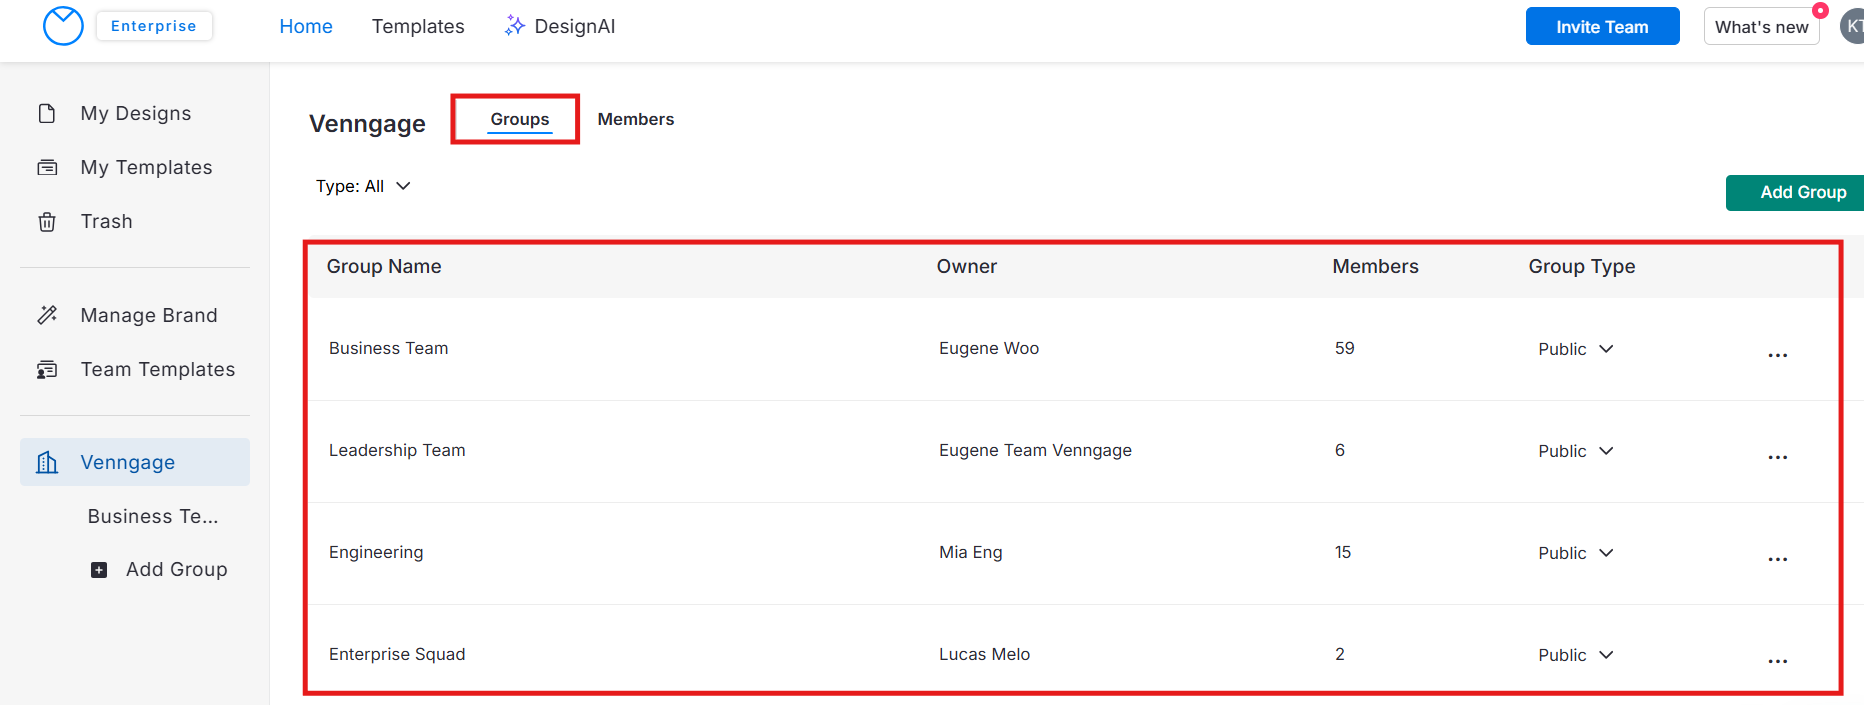The height and width of the screenshot is (705, 1864).
Task: Click the plus icon beside Add Group
Action: click(x=99, y=570)
